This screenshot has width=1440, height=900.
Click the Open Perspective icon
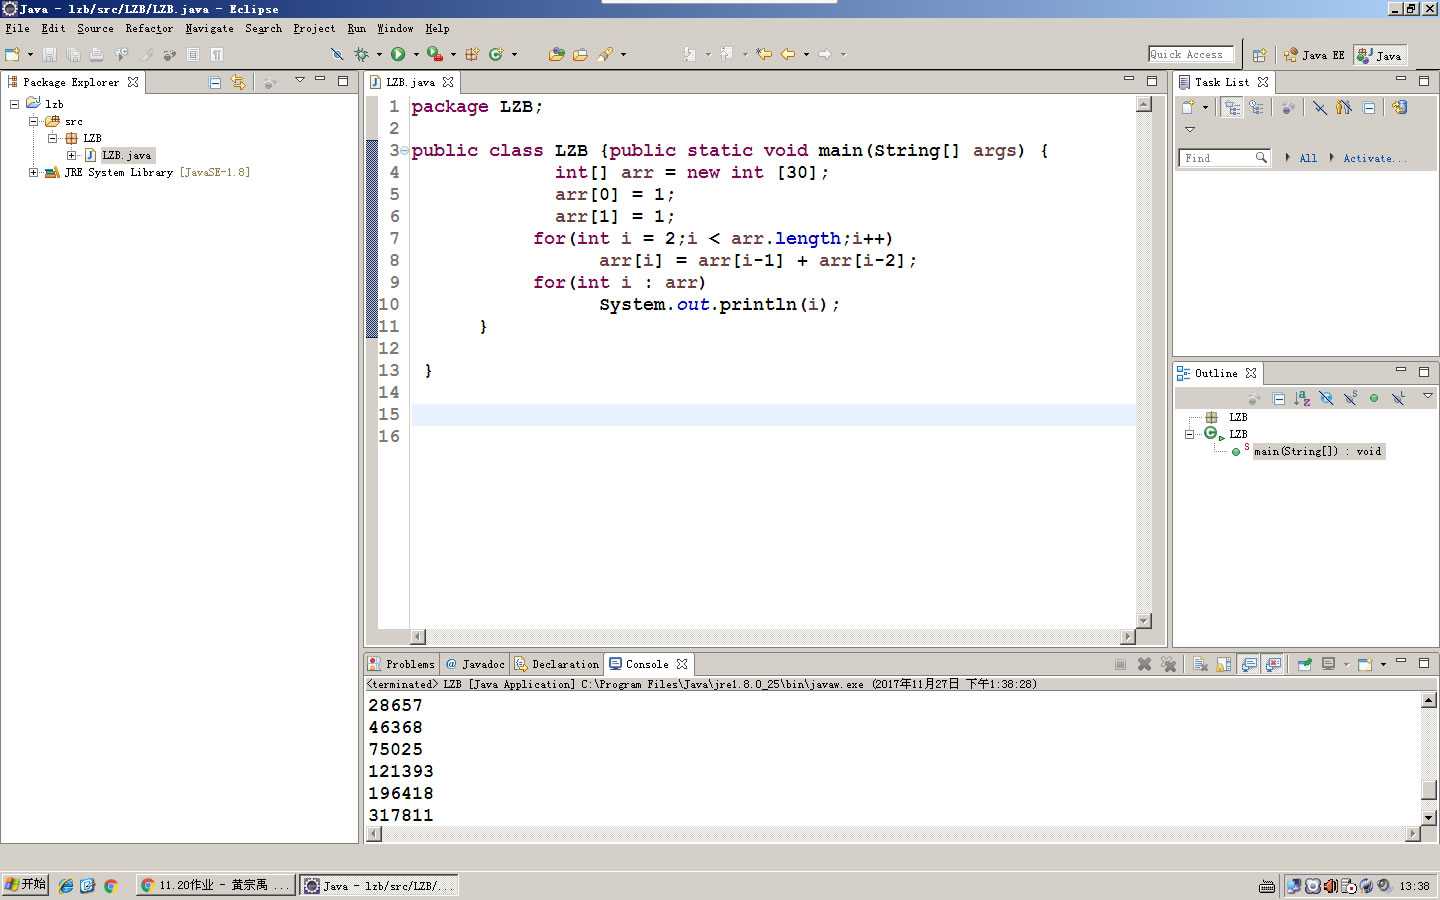tap(1260, 55)
